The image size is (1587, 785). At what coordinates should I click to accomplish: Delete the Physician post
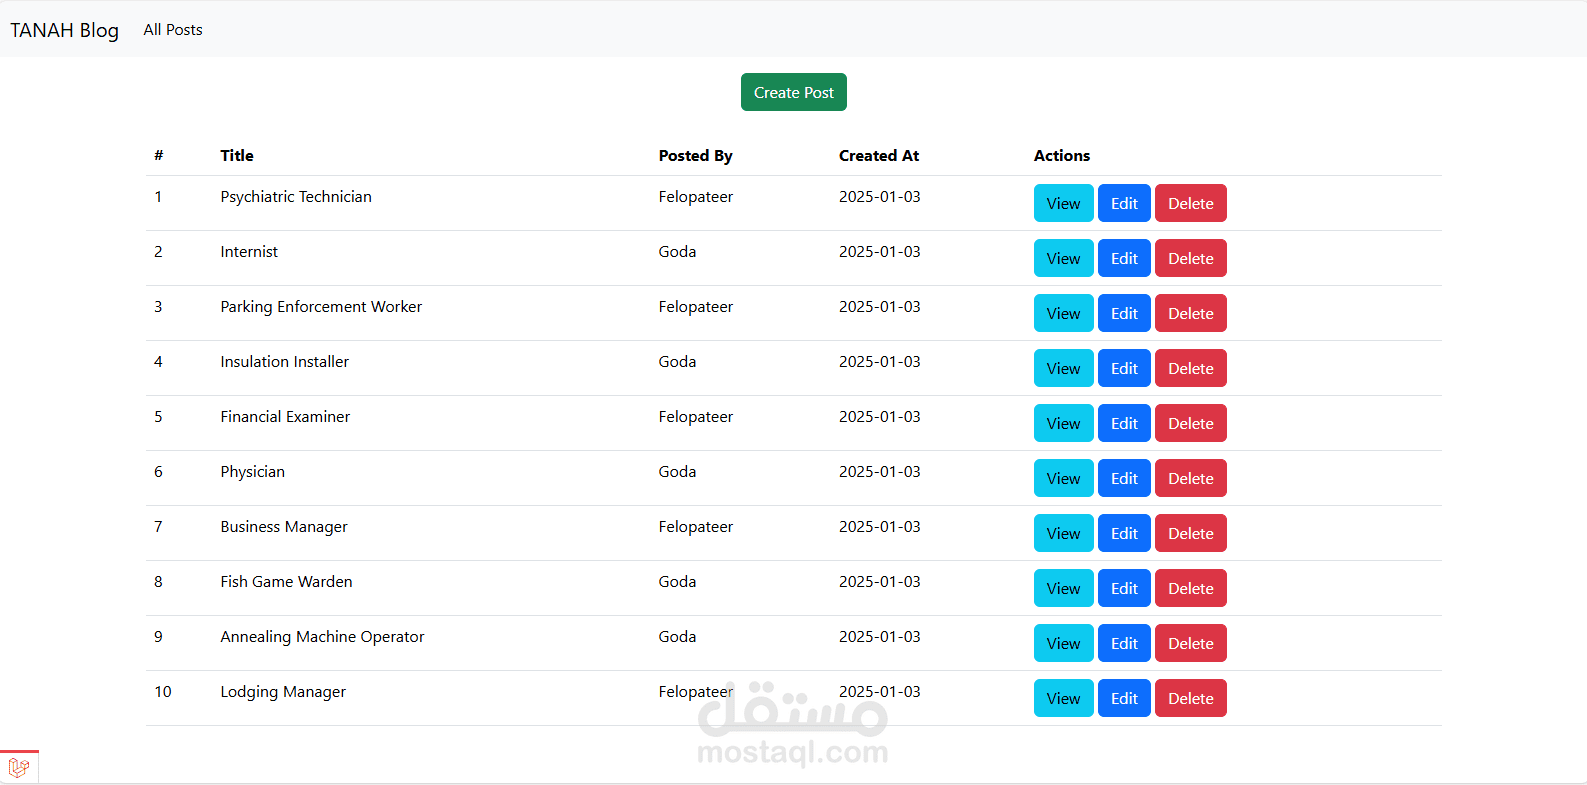pyautogui.click(x=1191, y=478)
